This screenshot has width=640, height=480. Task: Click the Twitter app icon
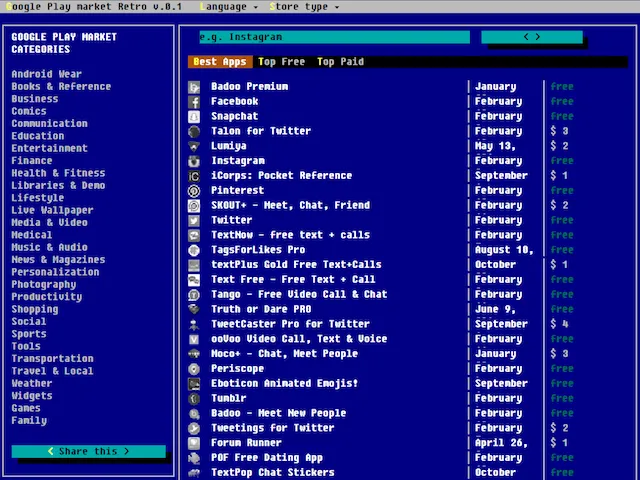click(x=194, y=220)
